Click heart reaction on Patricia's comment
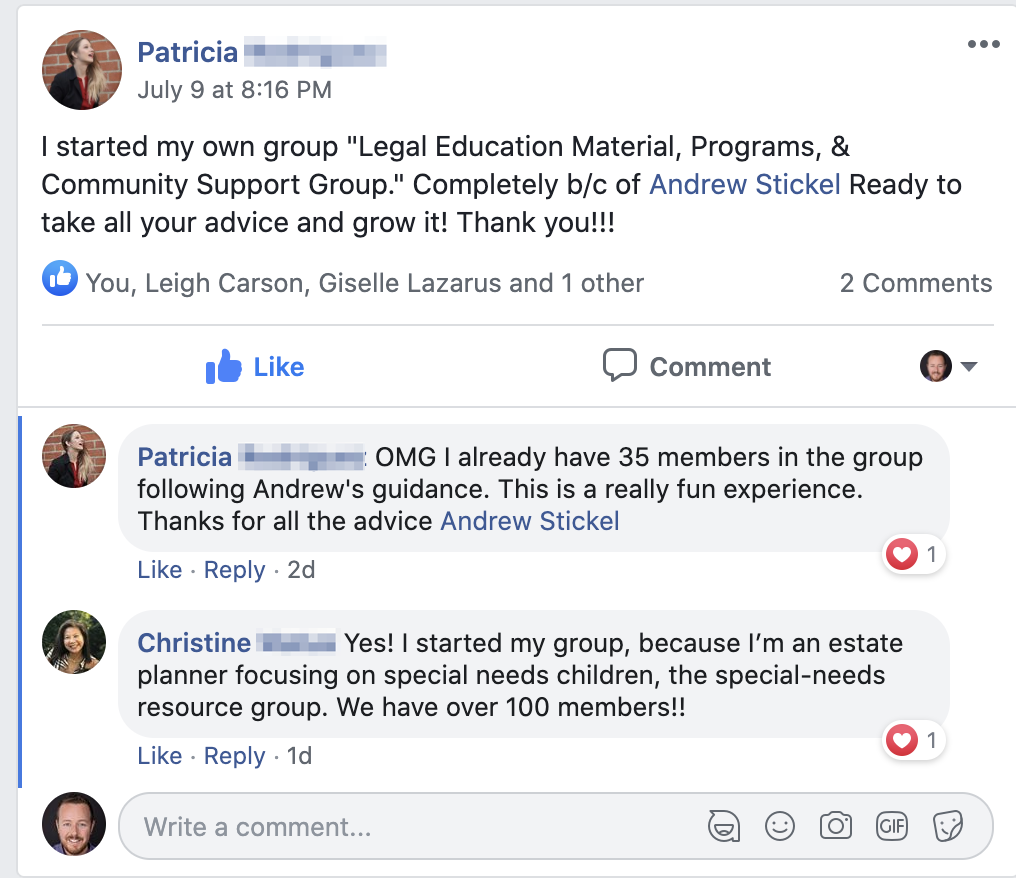 click(903, 553)
